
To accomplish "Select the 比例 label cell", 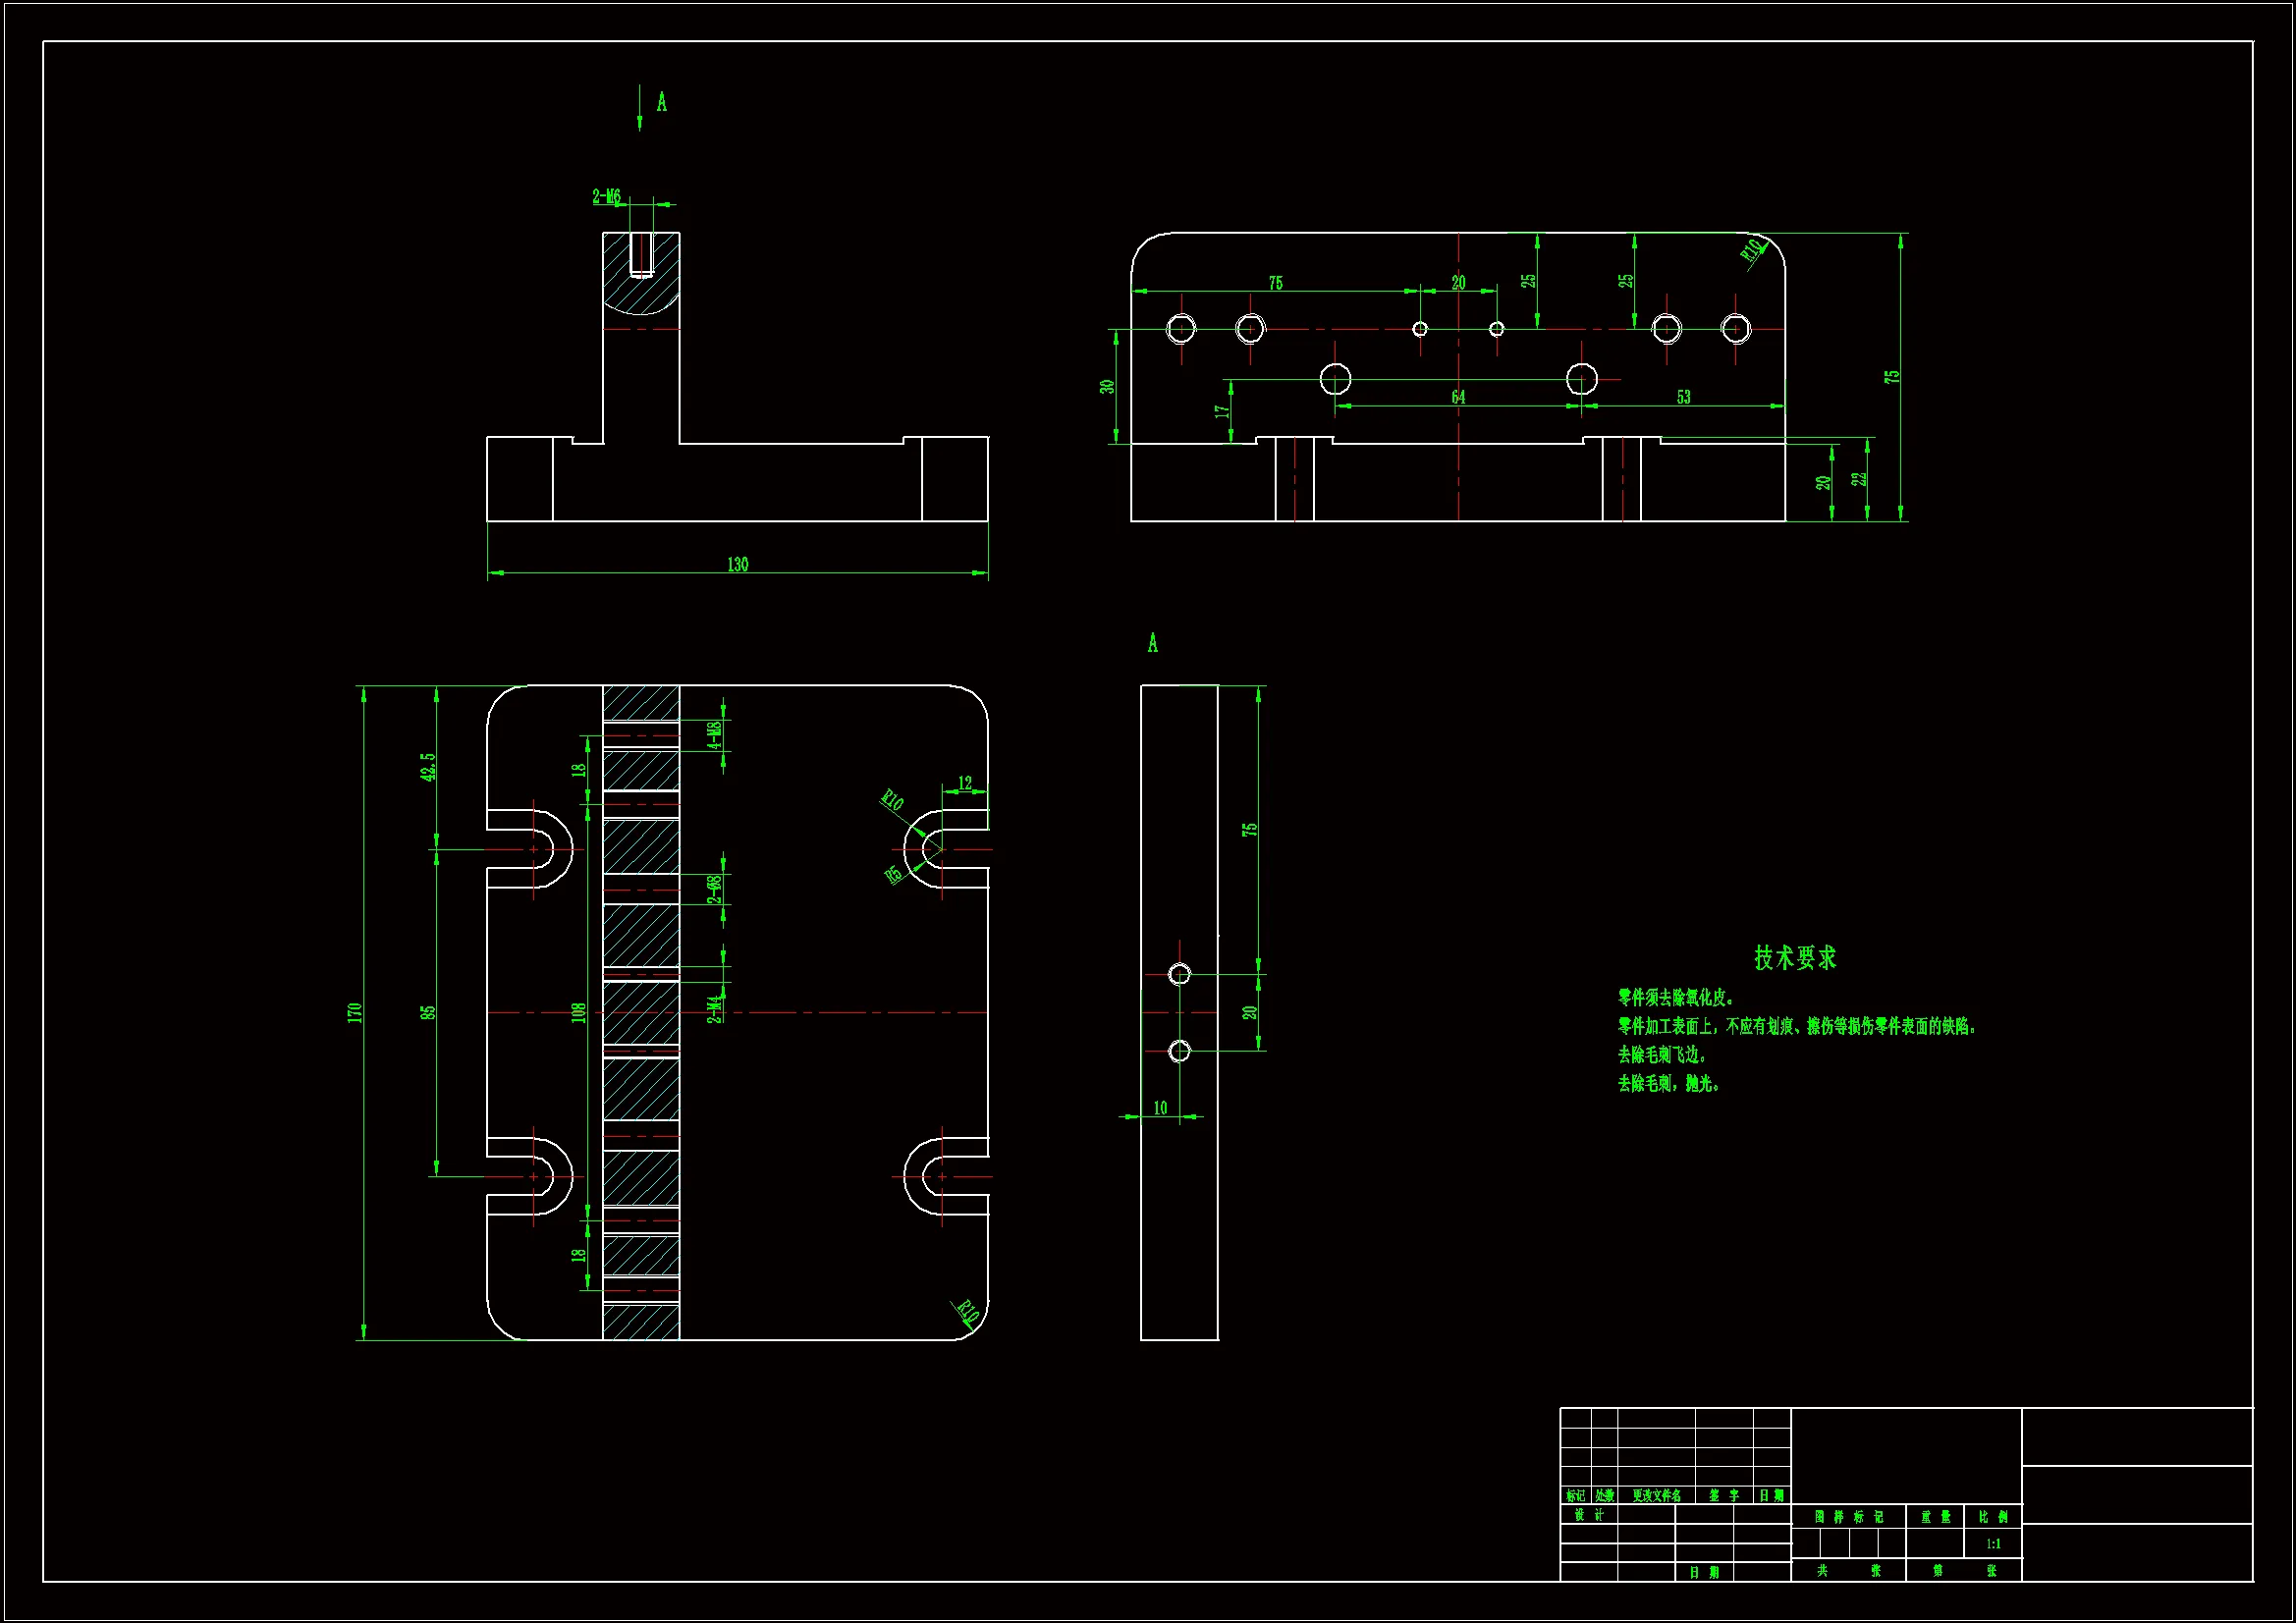I will (x=1993, y=1517).
